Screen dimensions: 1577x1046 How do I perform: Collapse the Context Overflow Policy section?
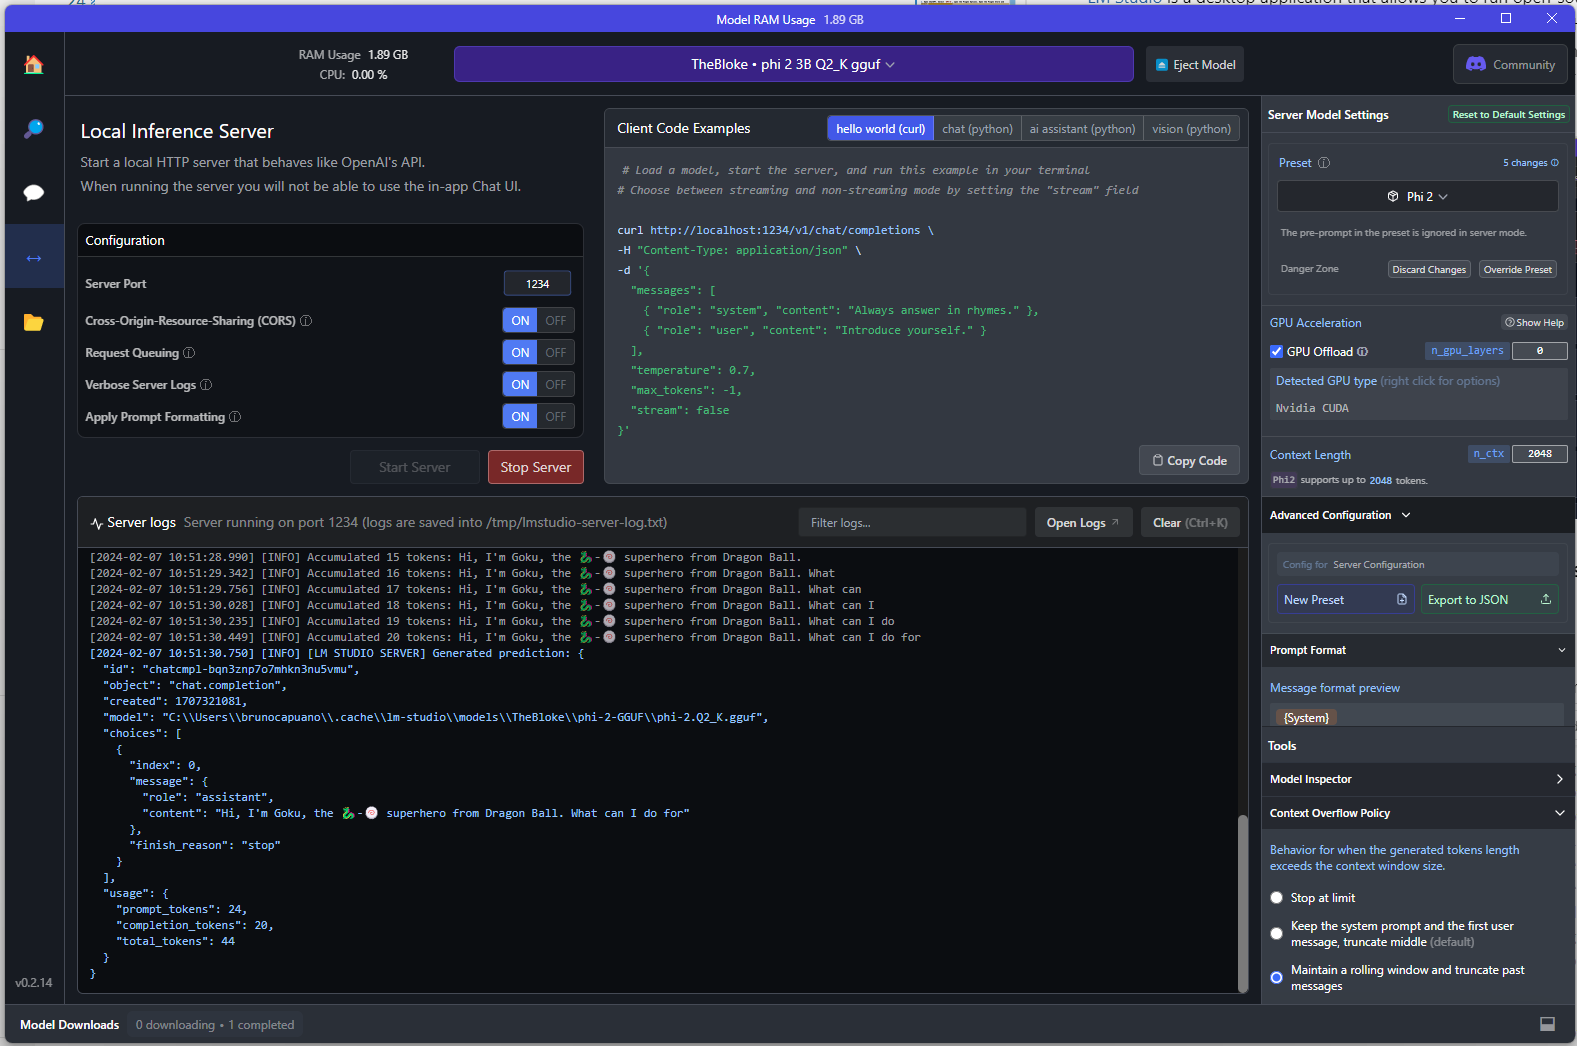coord(1419,813)
